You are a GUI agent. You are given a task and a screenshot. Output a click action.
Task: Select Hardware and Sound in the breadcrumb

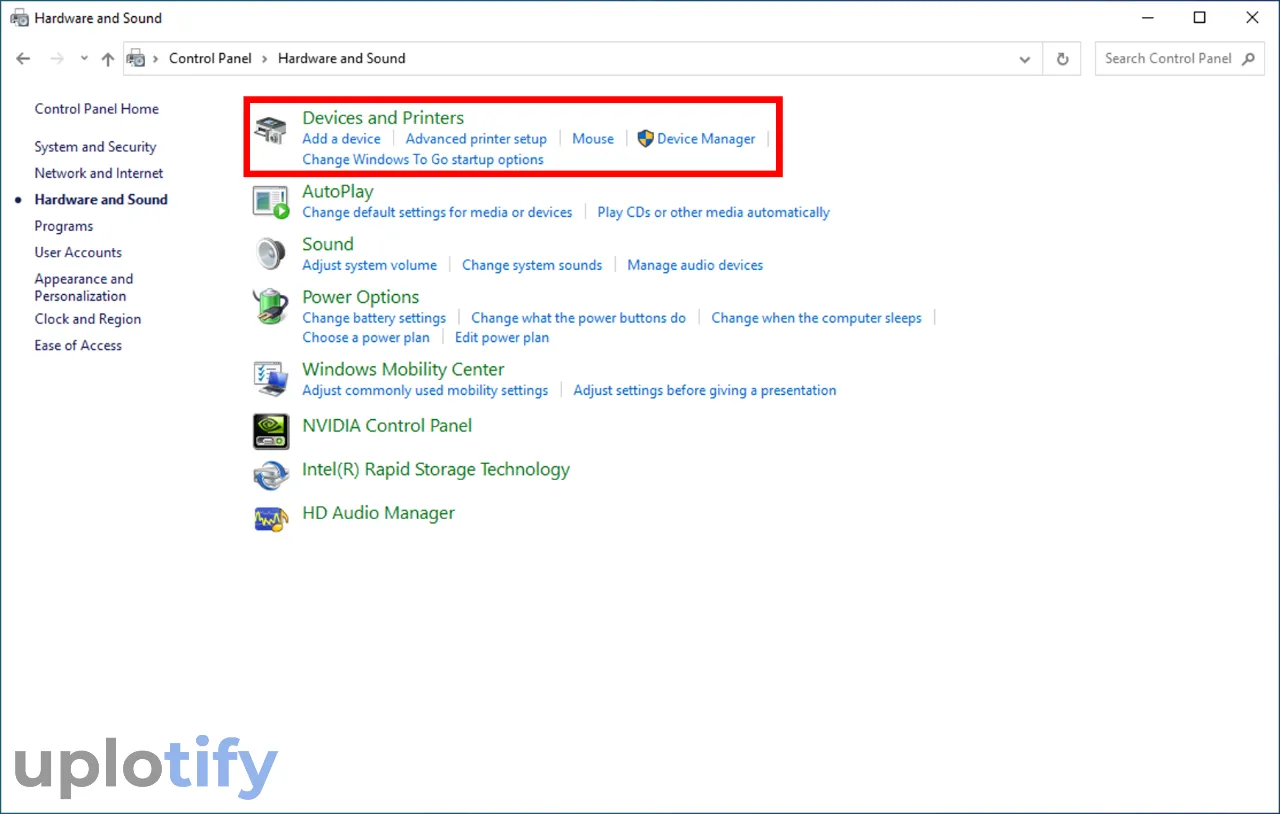pyautogui.click(x=341, y=58)
